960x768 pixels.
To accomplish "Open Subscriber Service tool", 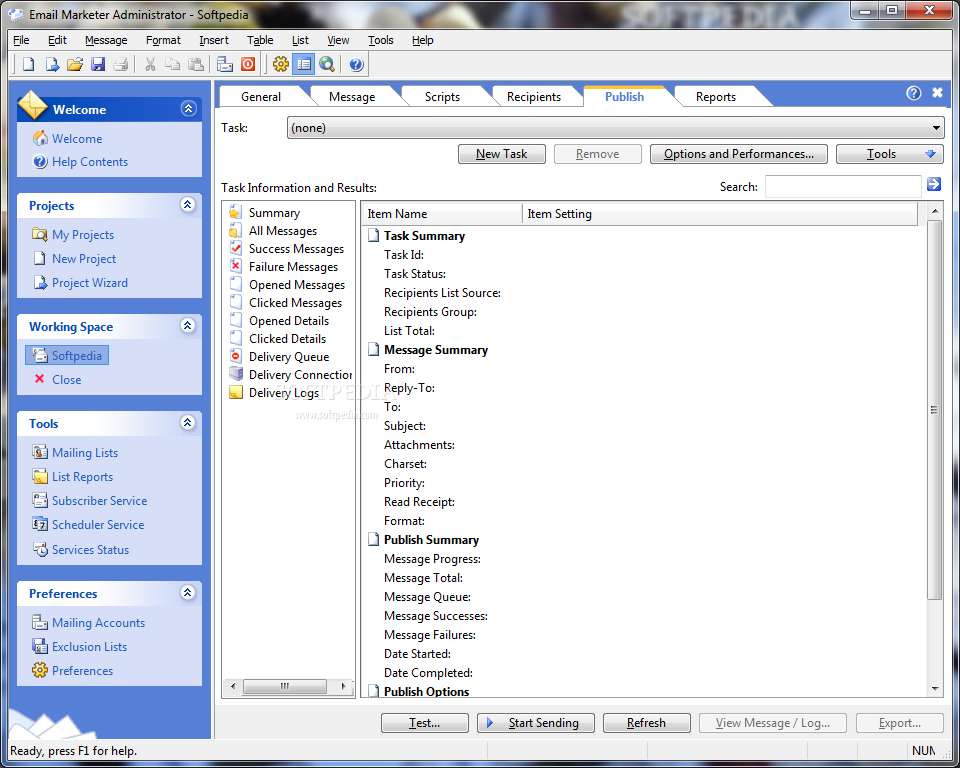I will (x=99, y=500).
